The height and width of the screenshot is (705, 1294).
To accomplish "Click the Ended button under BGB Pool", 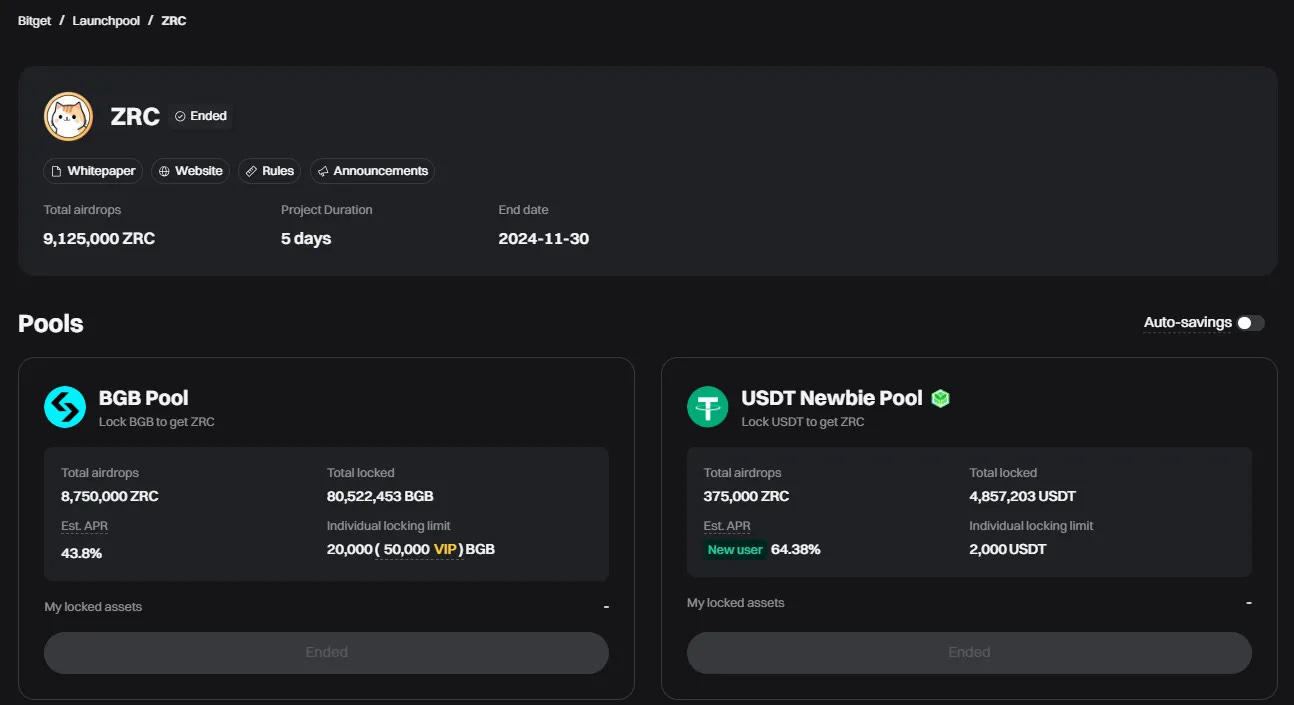I will (x=326, y=652).
